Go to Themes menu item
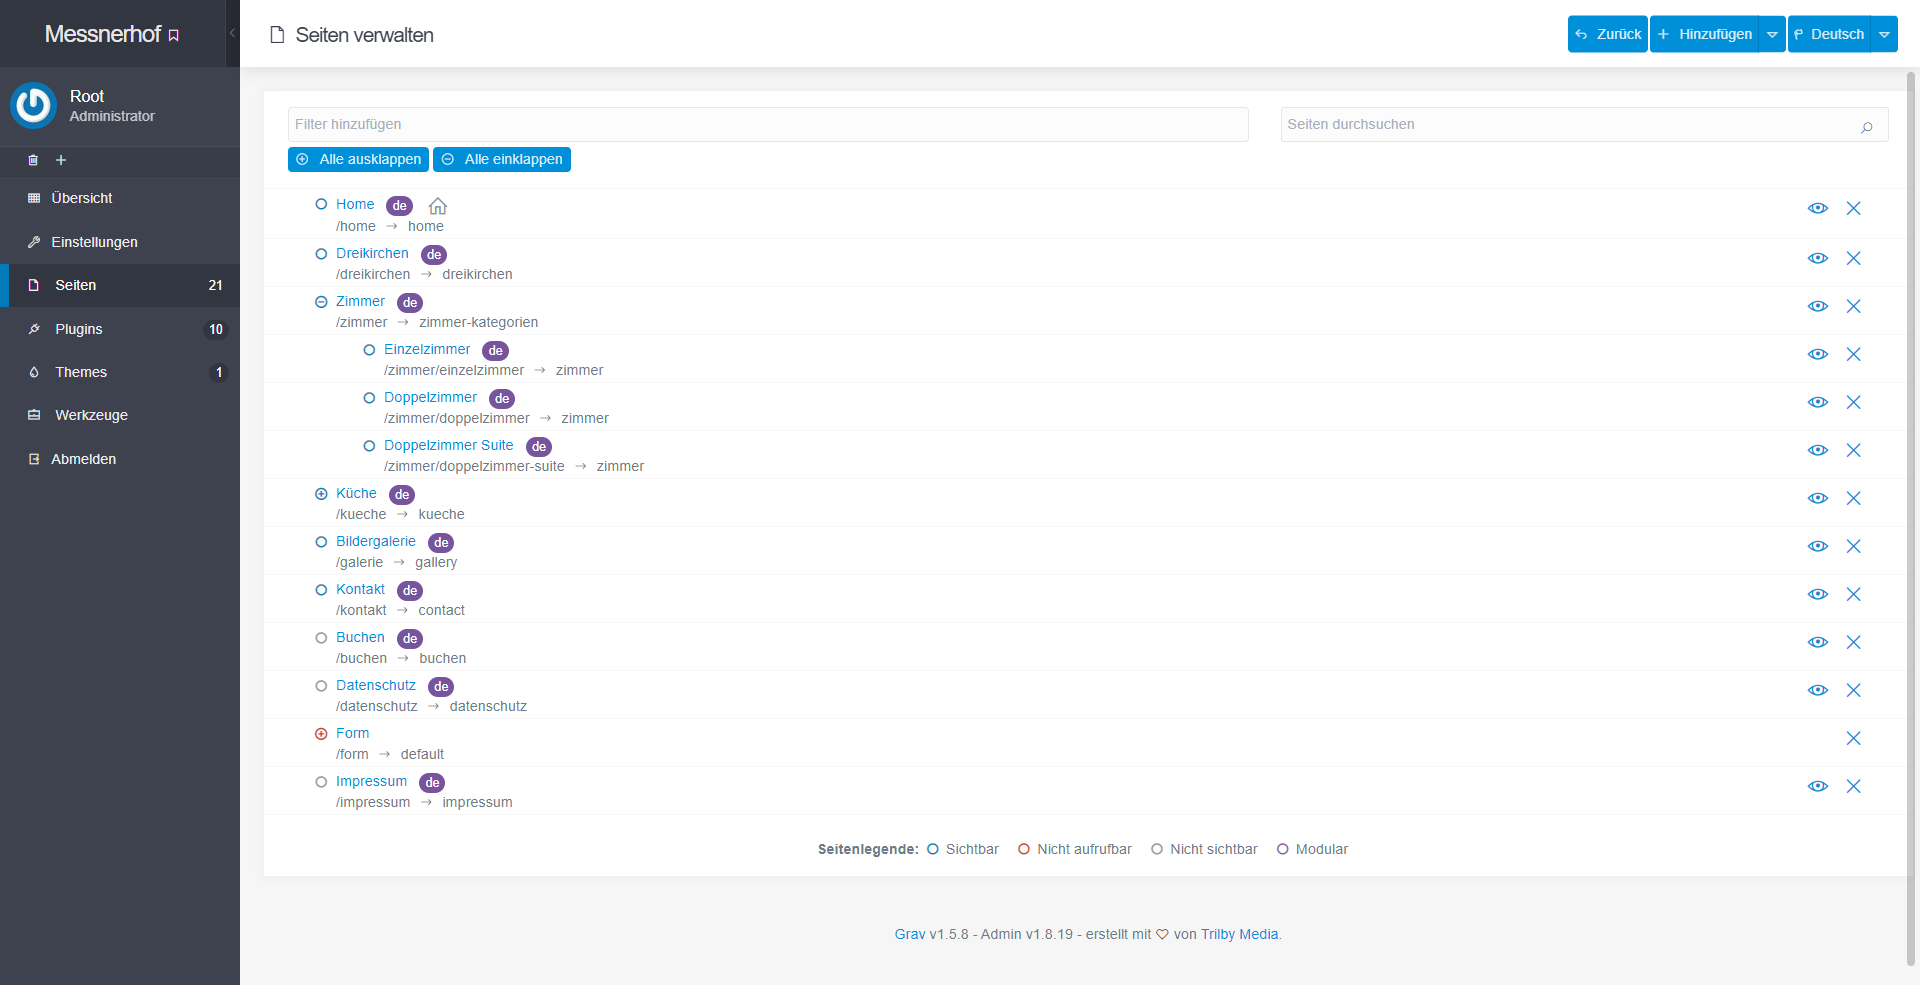The width and height of the screenshot is (1920, 985). (x=81, y=372)
